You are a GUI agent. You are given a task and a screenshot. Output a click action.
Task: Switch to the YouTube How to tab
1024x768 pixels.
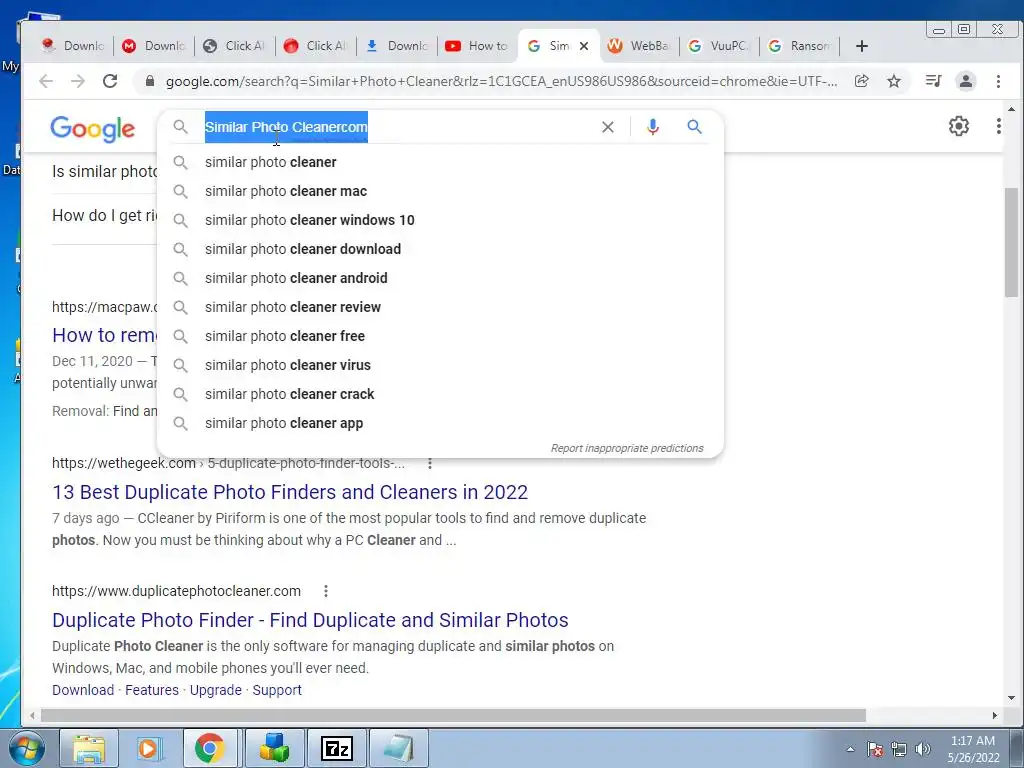click(x=477, y=46)
